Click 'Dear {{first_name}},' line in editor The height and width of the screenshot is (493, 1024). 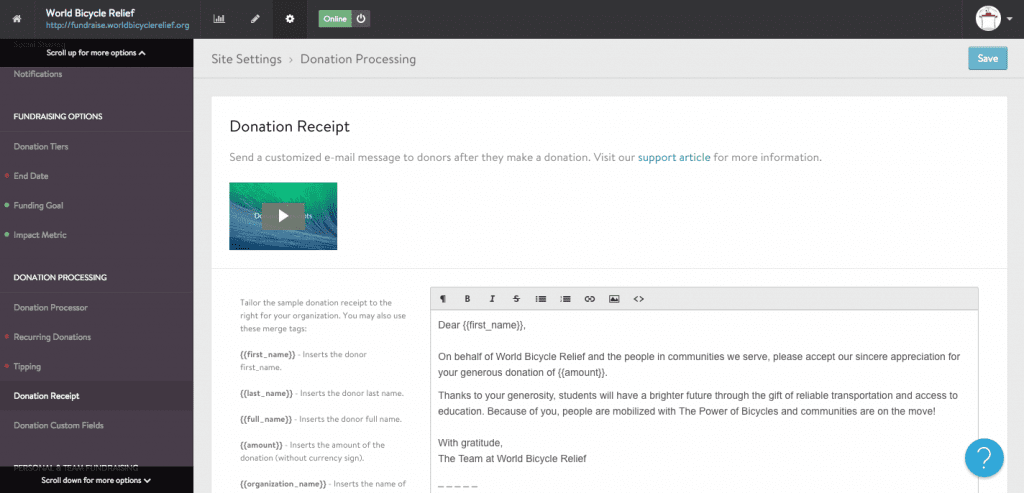pyautogui.click(x=482, y=325)
